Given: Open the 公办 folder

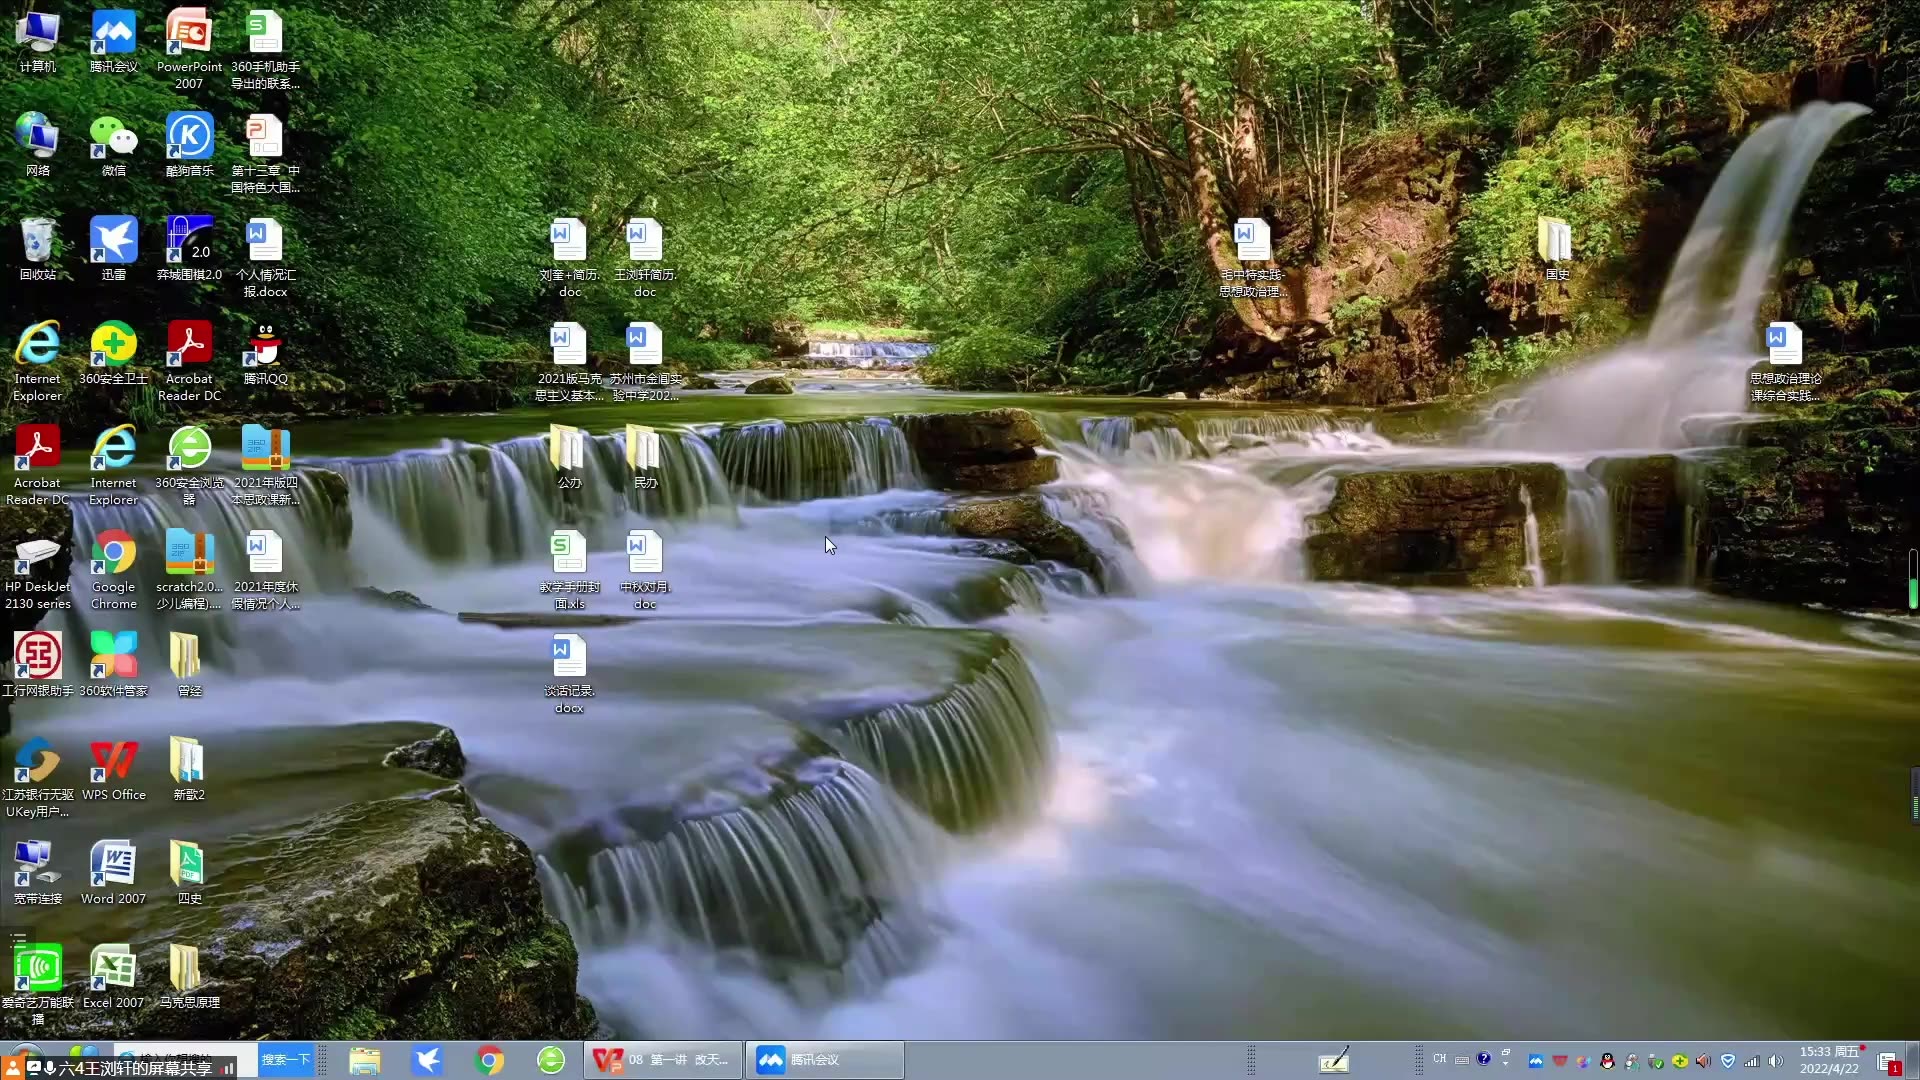Looking at the screenshot, I should point(569,458).
